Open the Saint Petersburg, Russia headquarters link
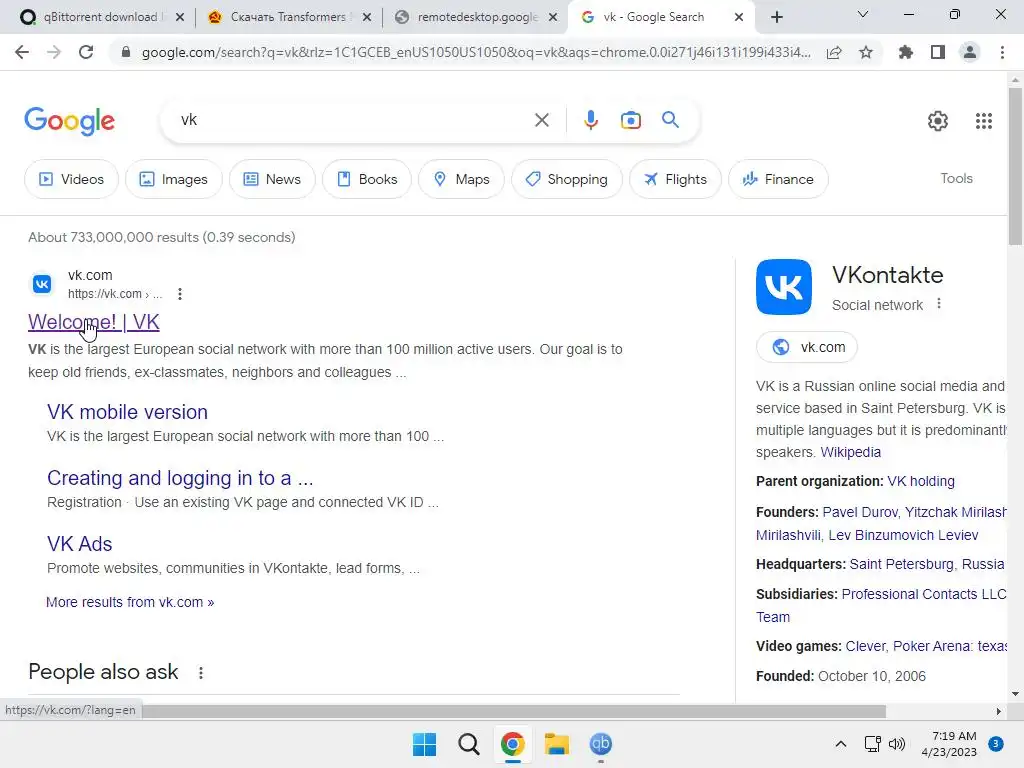 tap(927, 564)
